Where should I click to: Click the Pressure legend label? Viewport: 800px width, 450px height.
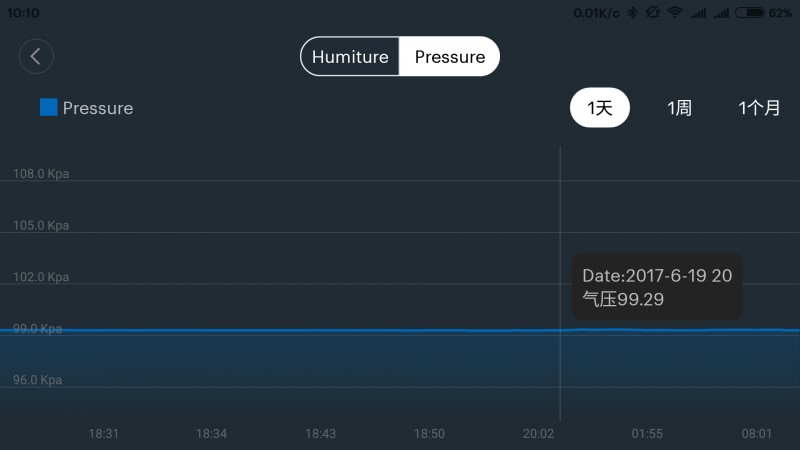[98, 108]
